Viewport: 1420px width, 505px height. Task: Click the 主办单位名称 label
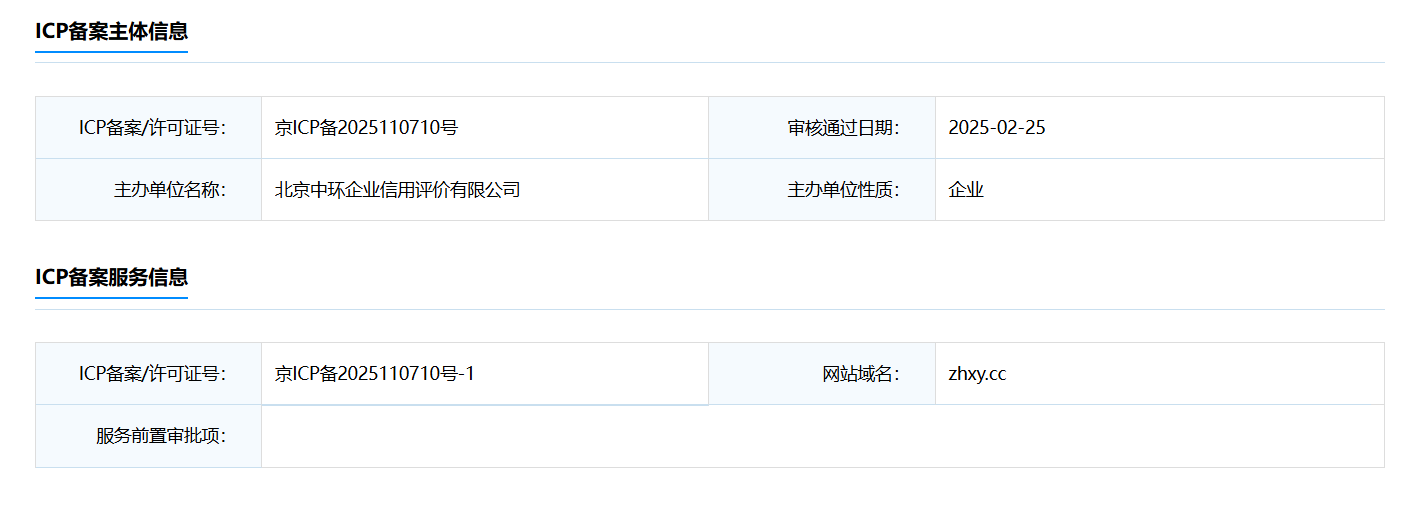click(170, 189)
